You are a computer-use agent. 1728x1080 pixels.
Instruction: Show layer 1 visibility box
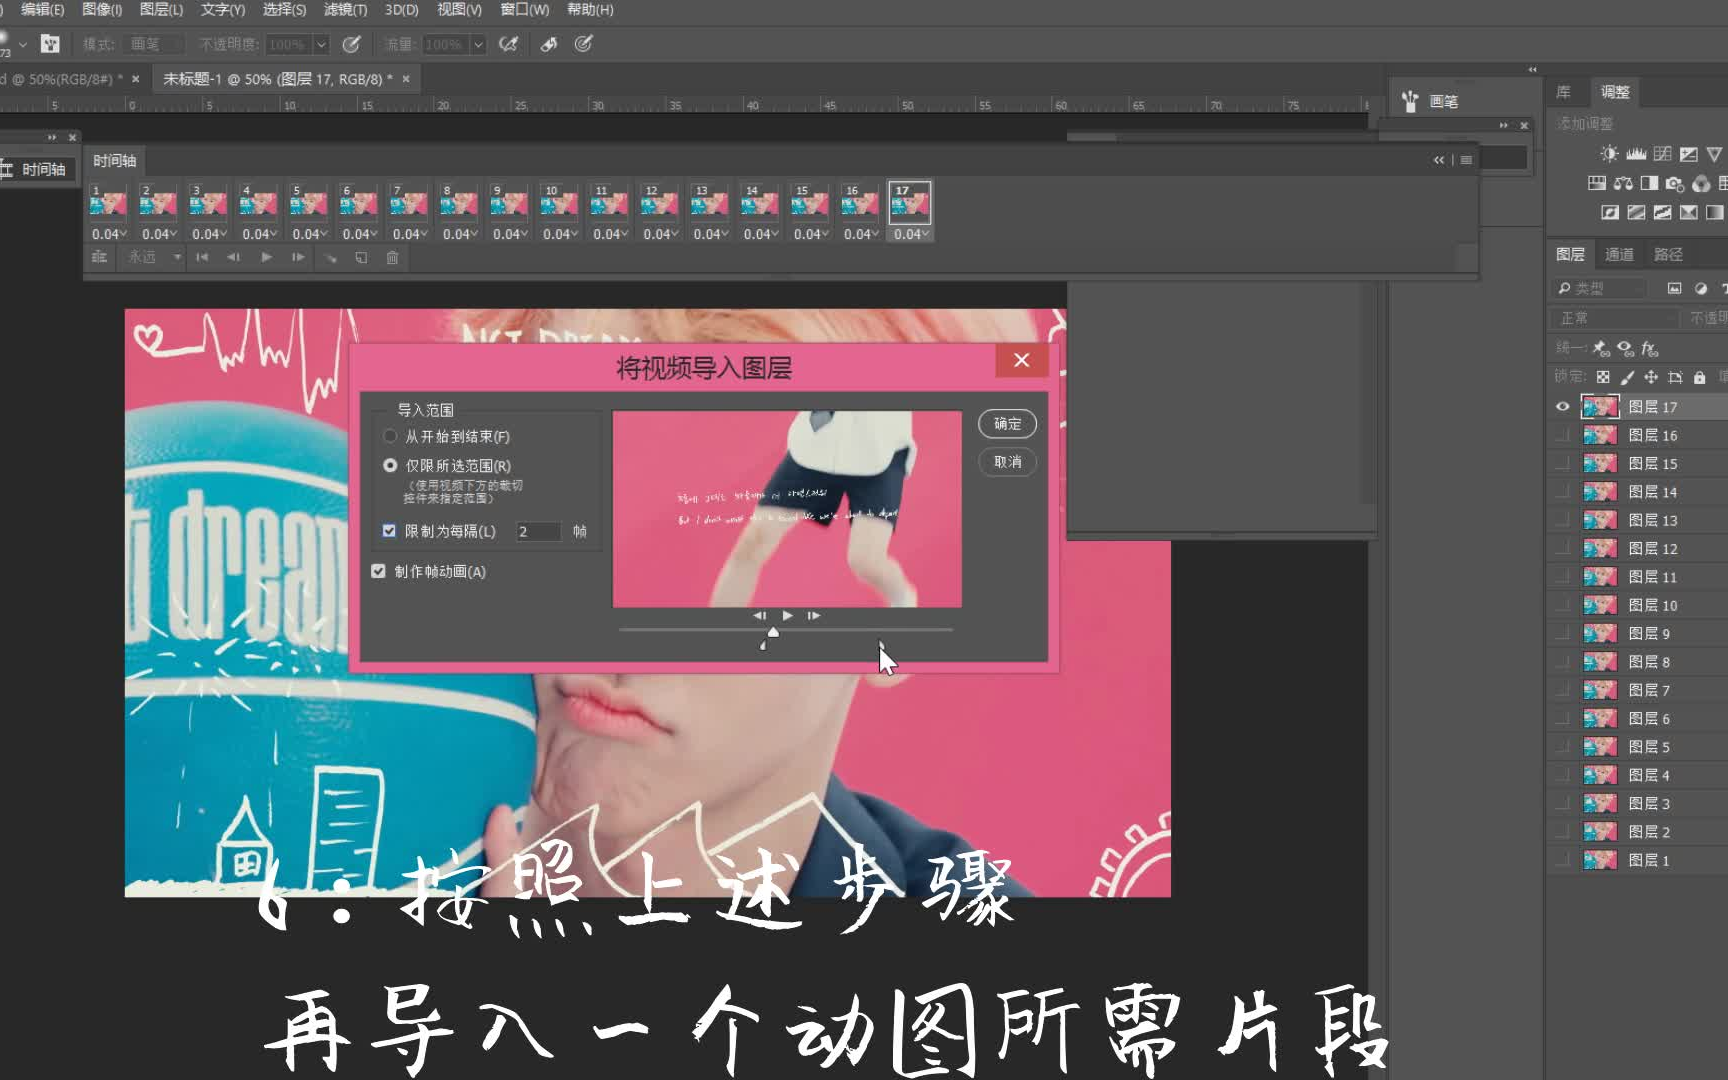(1562, 860)
